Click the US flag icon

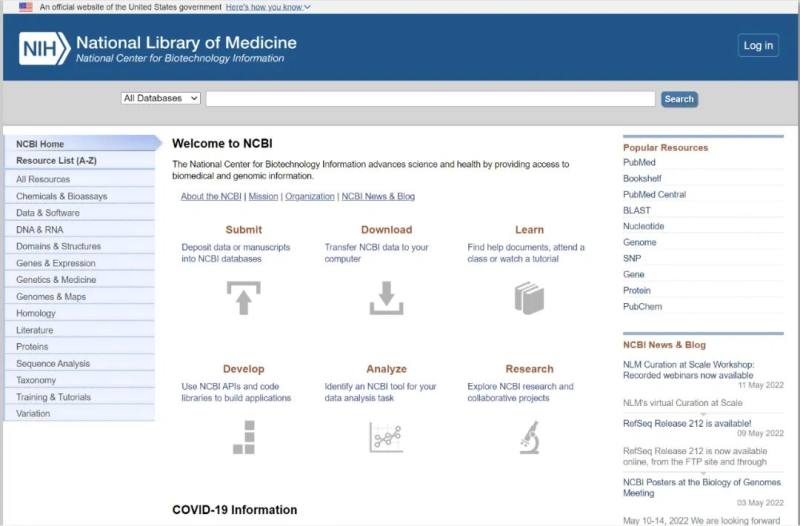point(26,7)
